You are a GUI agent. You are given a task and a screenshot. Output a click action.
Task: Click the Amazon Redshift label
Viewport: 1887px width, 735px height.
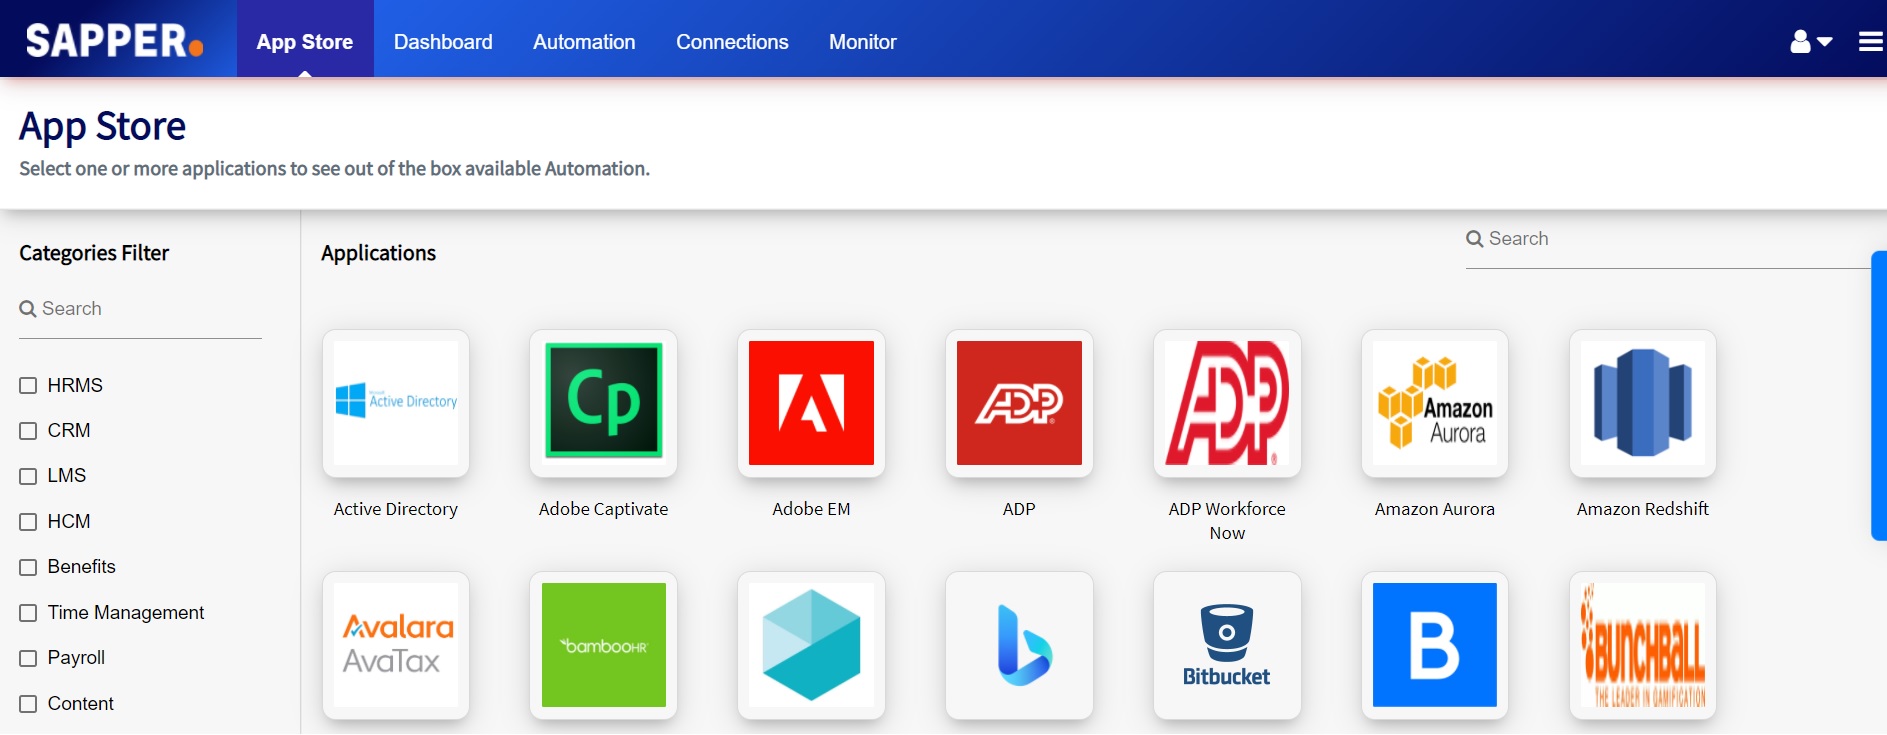[x=1643, y=509]
